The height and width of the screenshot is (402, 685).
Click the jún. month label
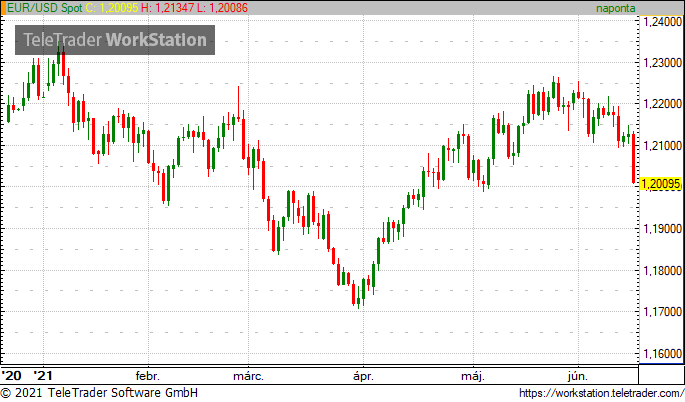pos(578,376)
